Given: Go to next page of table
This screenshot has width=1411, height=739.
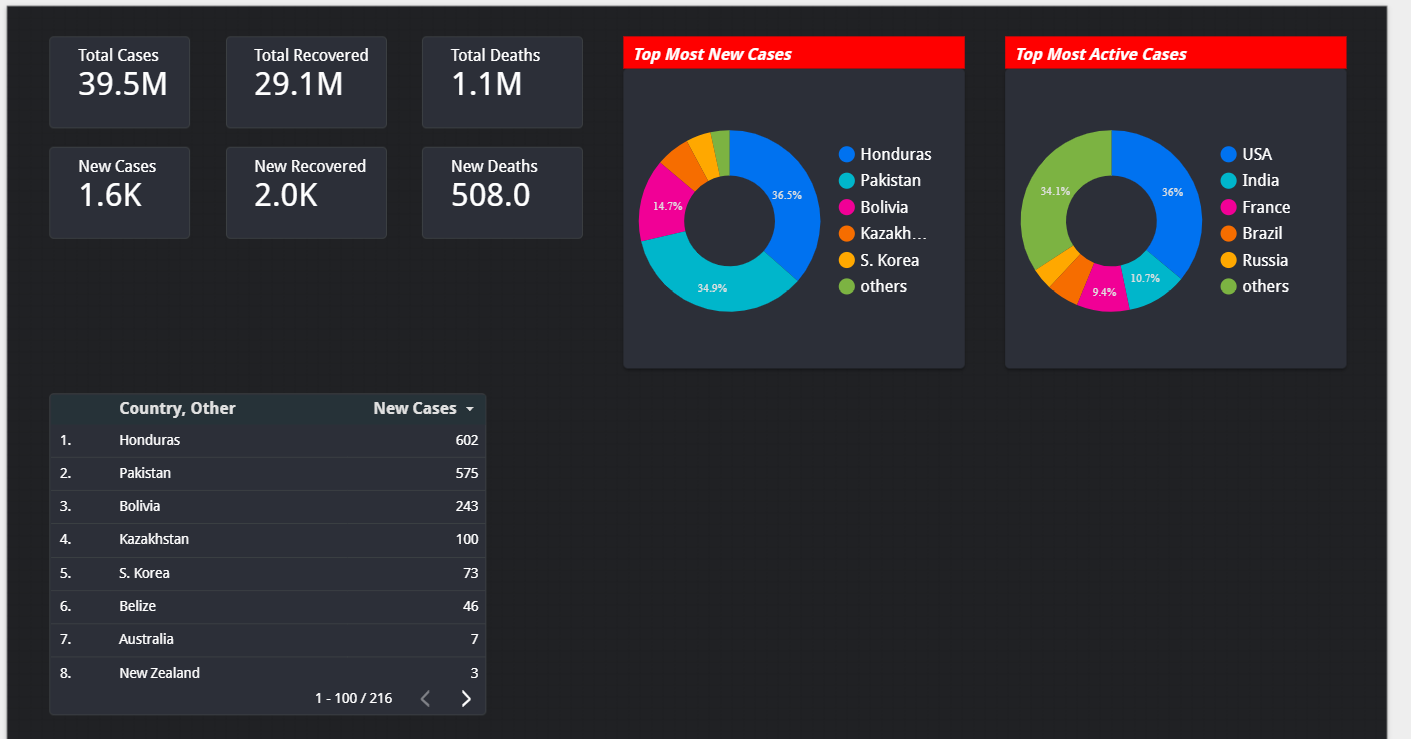Looking at the screenshot, I should coord(466,698).
